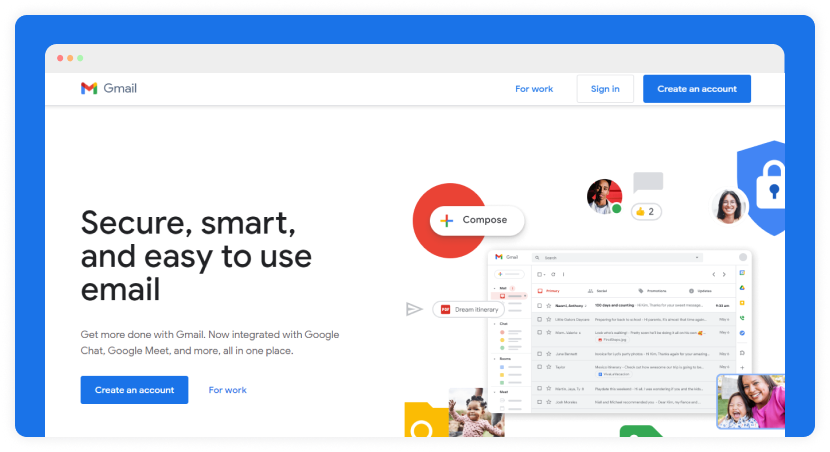Check the box for Mom, Valerie email

(539, 332)
